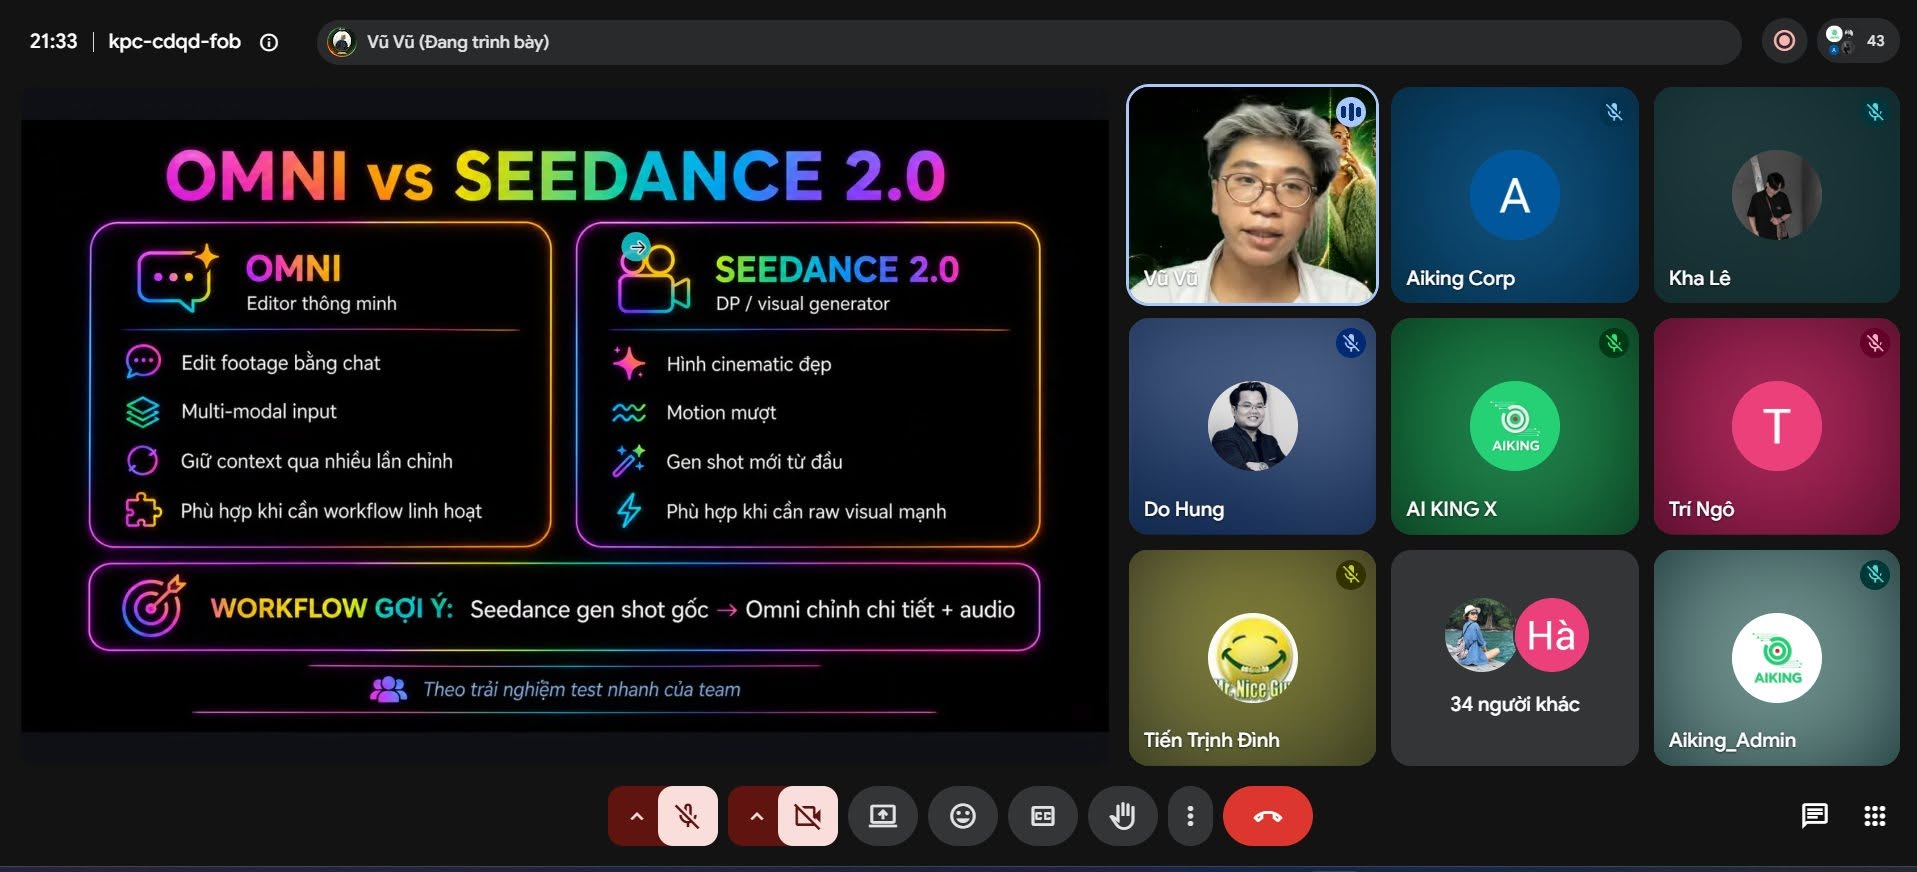Unmute the microphone
Screen dimensions: 1917x872
[x=688, y=816]
